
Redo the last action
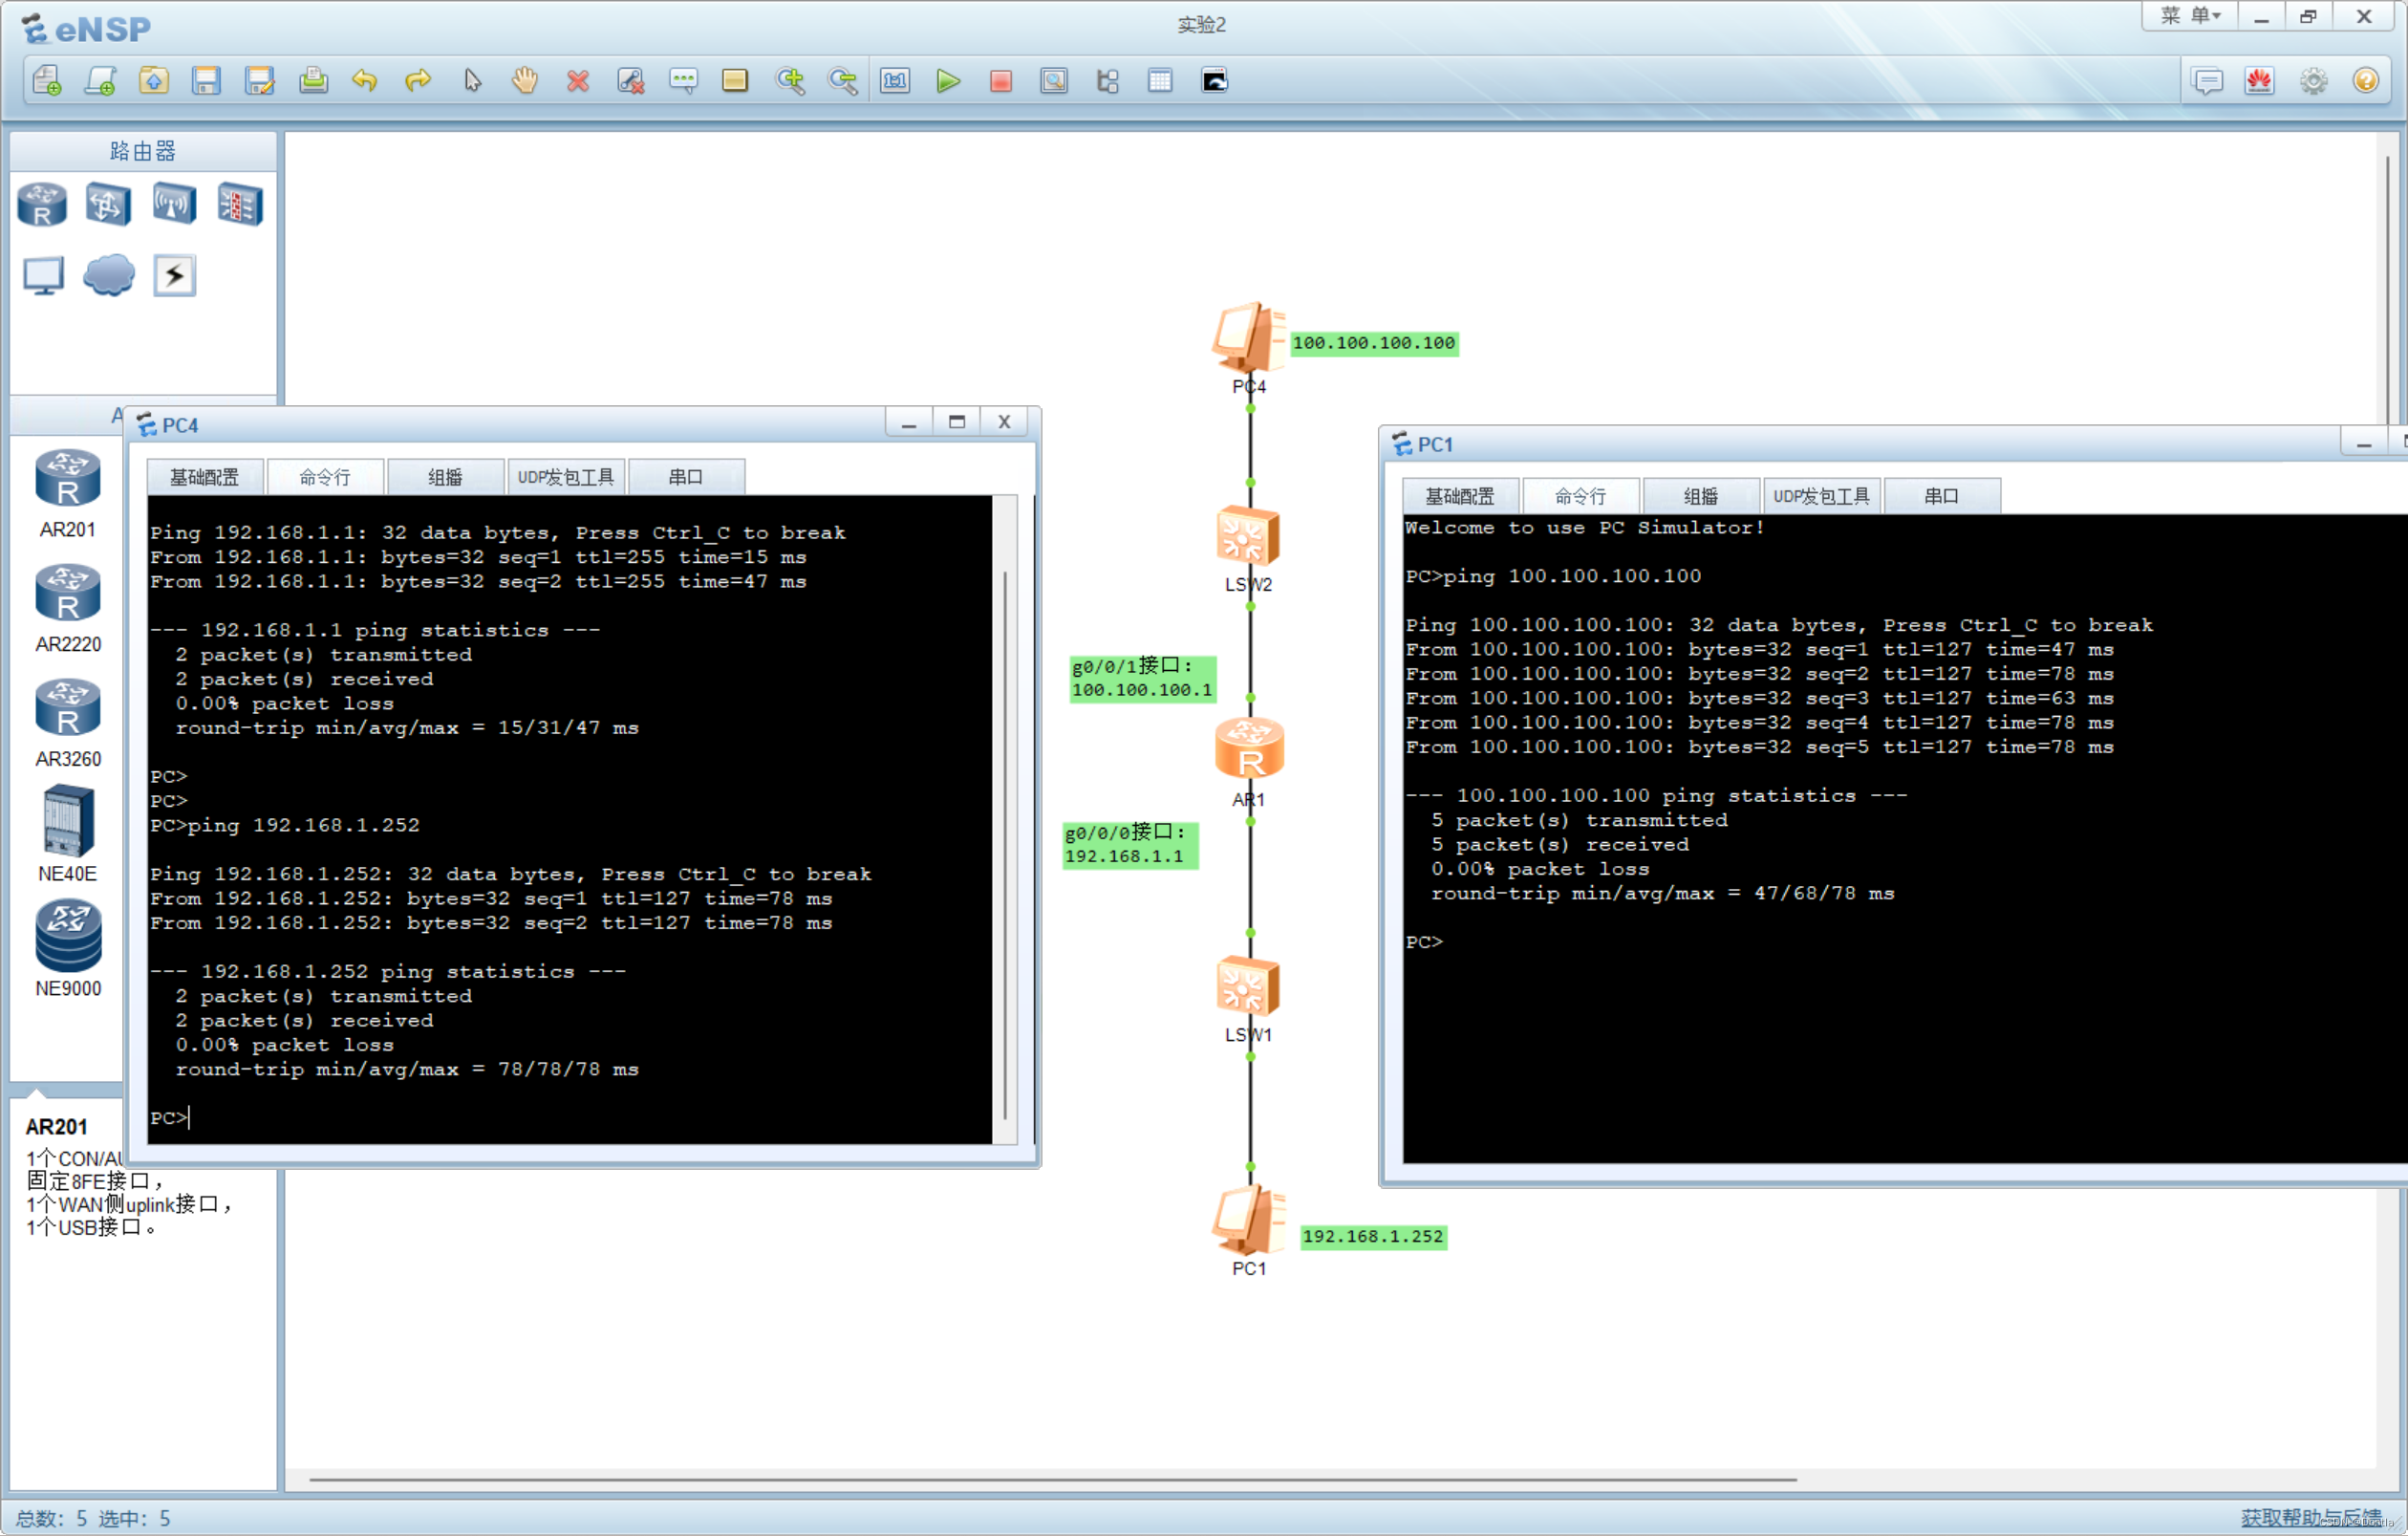[418, 81]
